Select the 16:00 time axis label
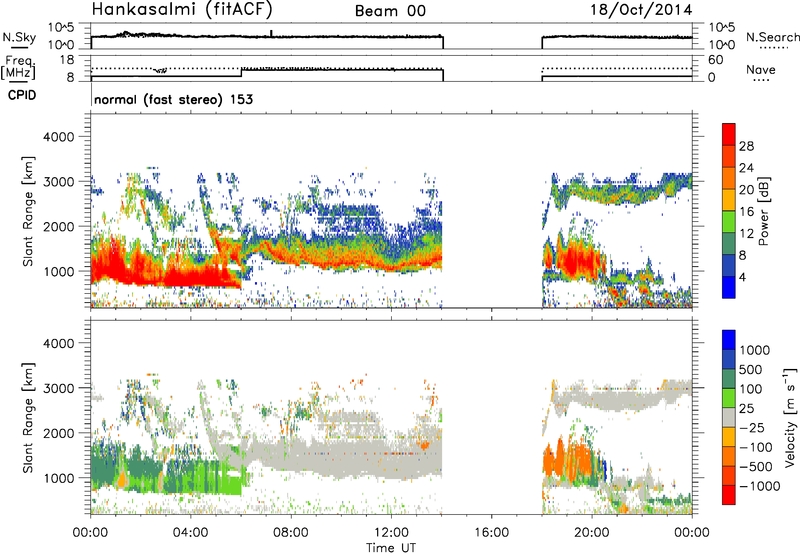The height and width of the screenshot is (554, 800). click(491, 533)
